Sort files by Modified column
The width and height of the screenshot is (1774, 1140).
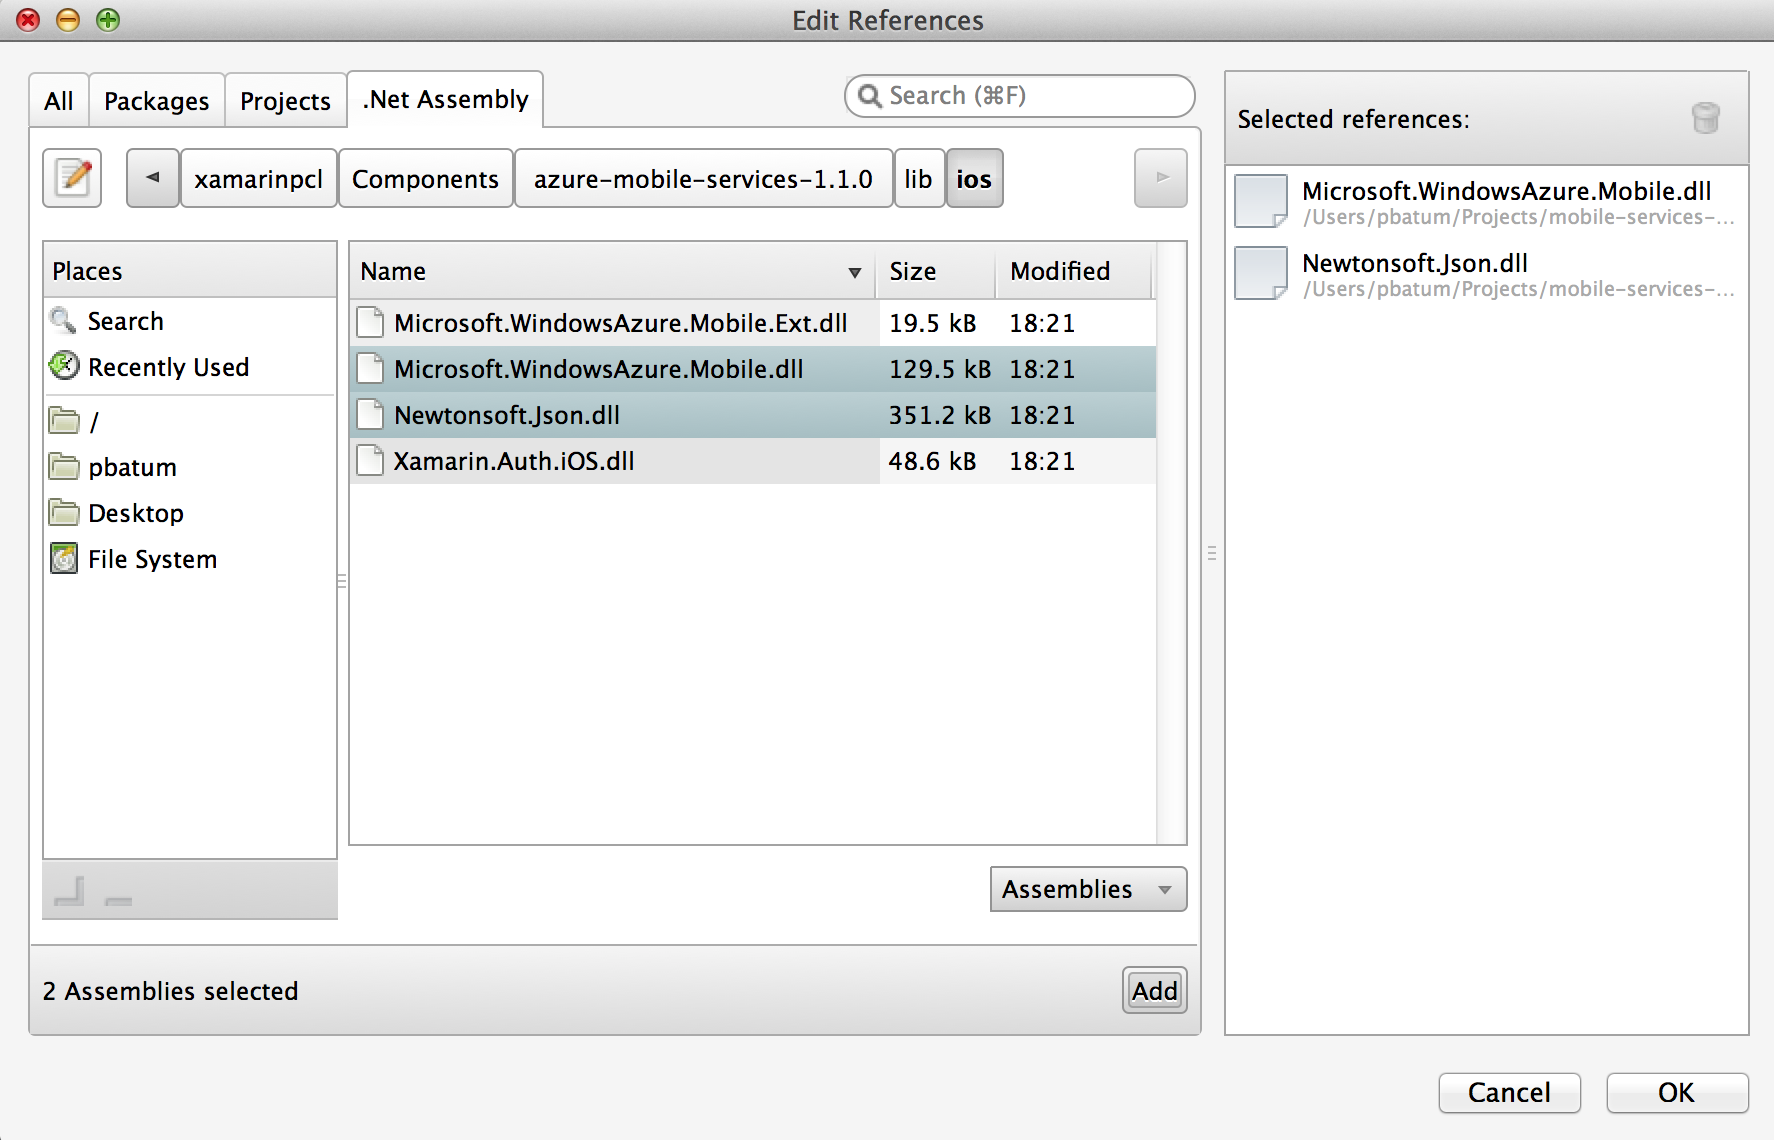[1073, 271]
